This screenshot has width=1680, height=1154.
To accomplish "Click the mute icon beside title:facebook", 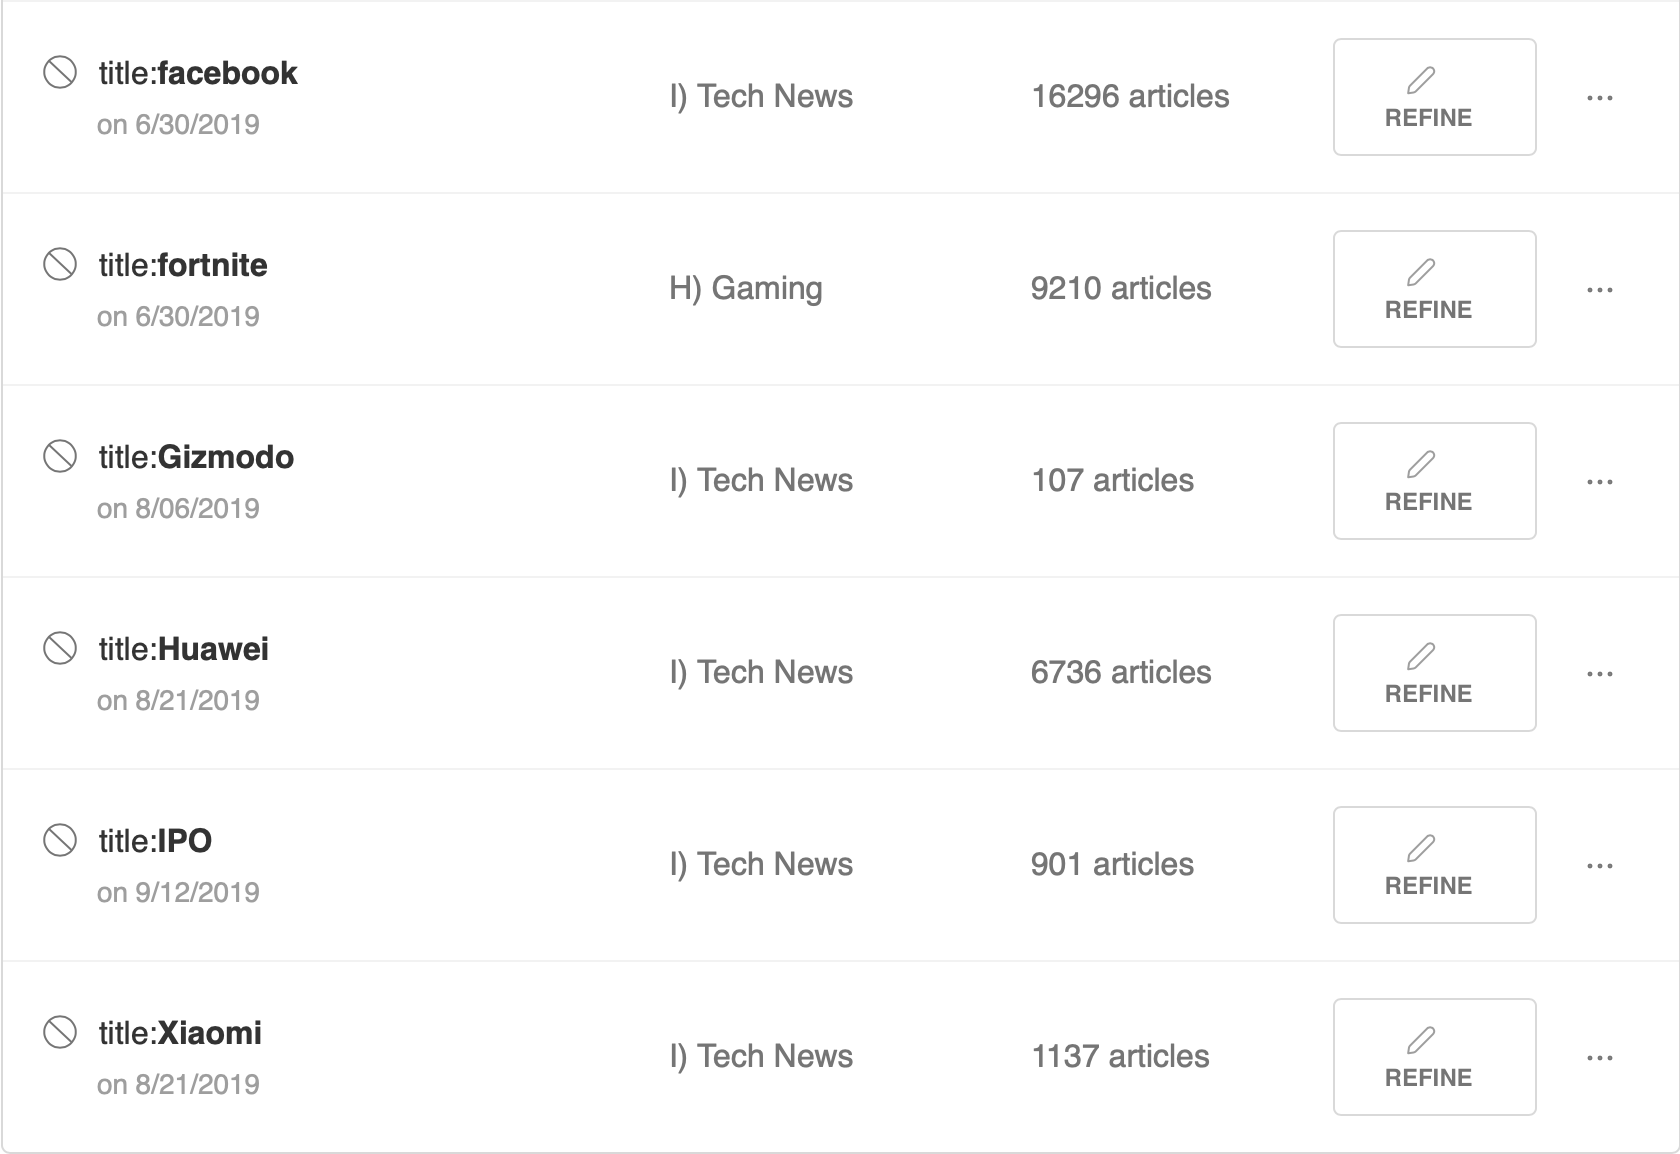I will (x=60, y=73).
